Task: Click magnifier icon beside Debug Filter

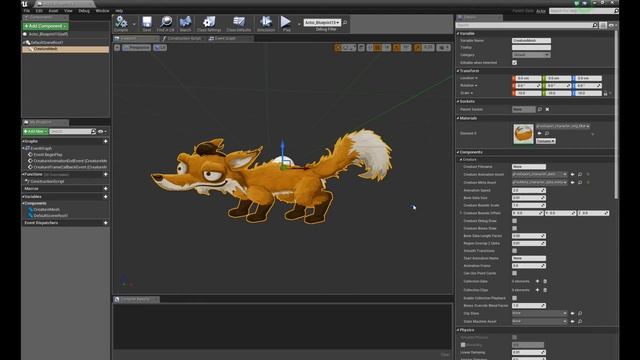Action: click(x=345, y=22)
